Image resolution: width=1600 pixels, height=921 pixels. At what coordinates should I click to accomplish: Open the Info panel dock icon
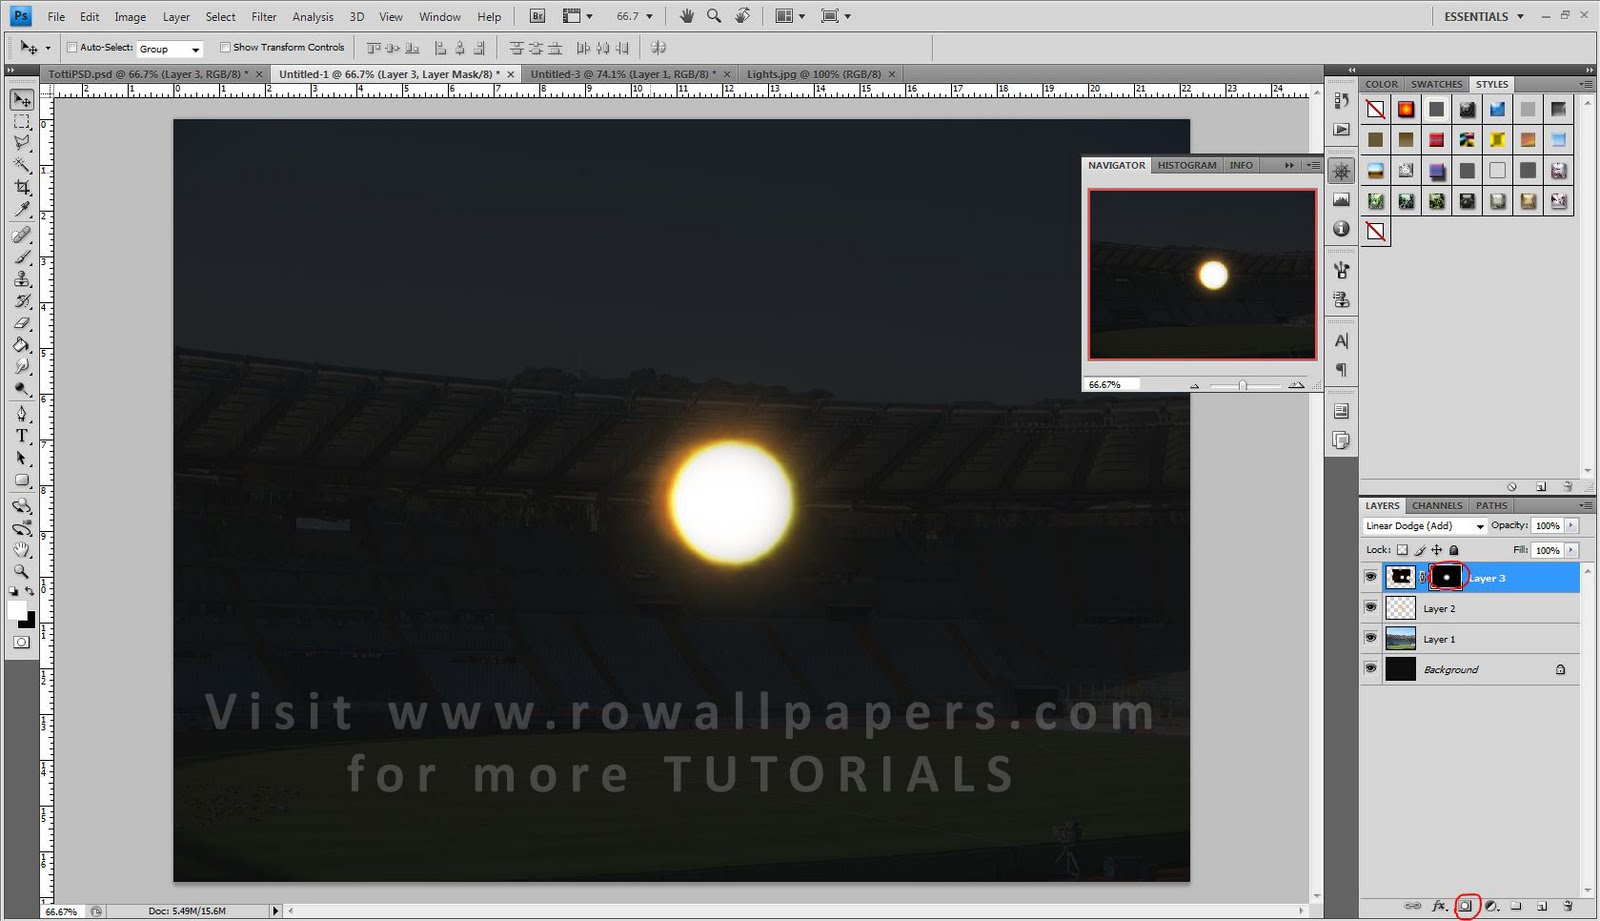tap(1341, 229)
